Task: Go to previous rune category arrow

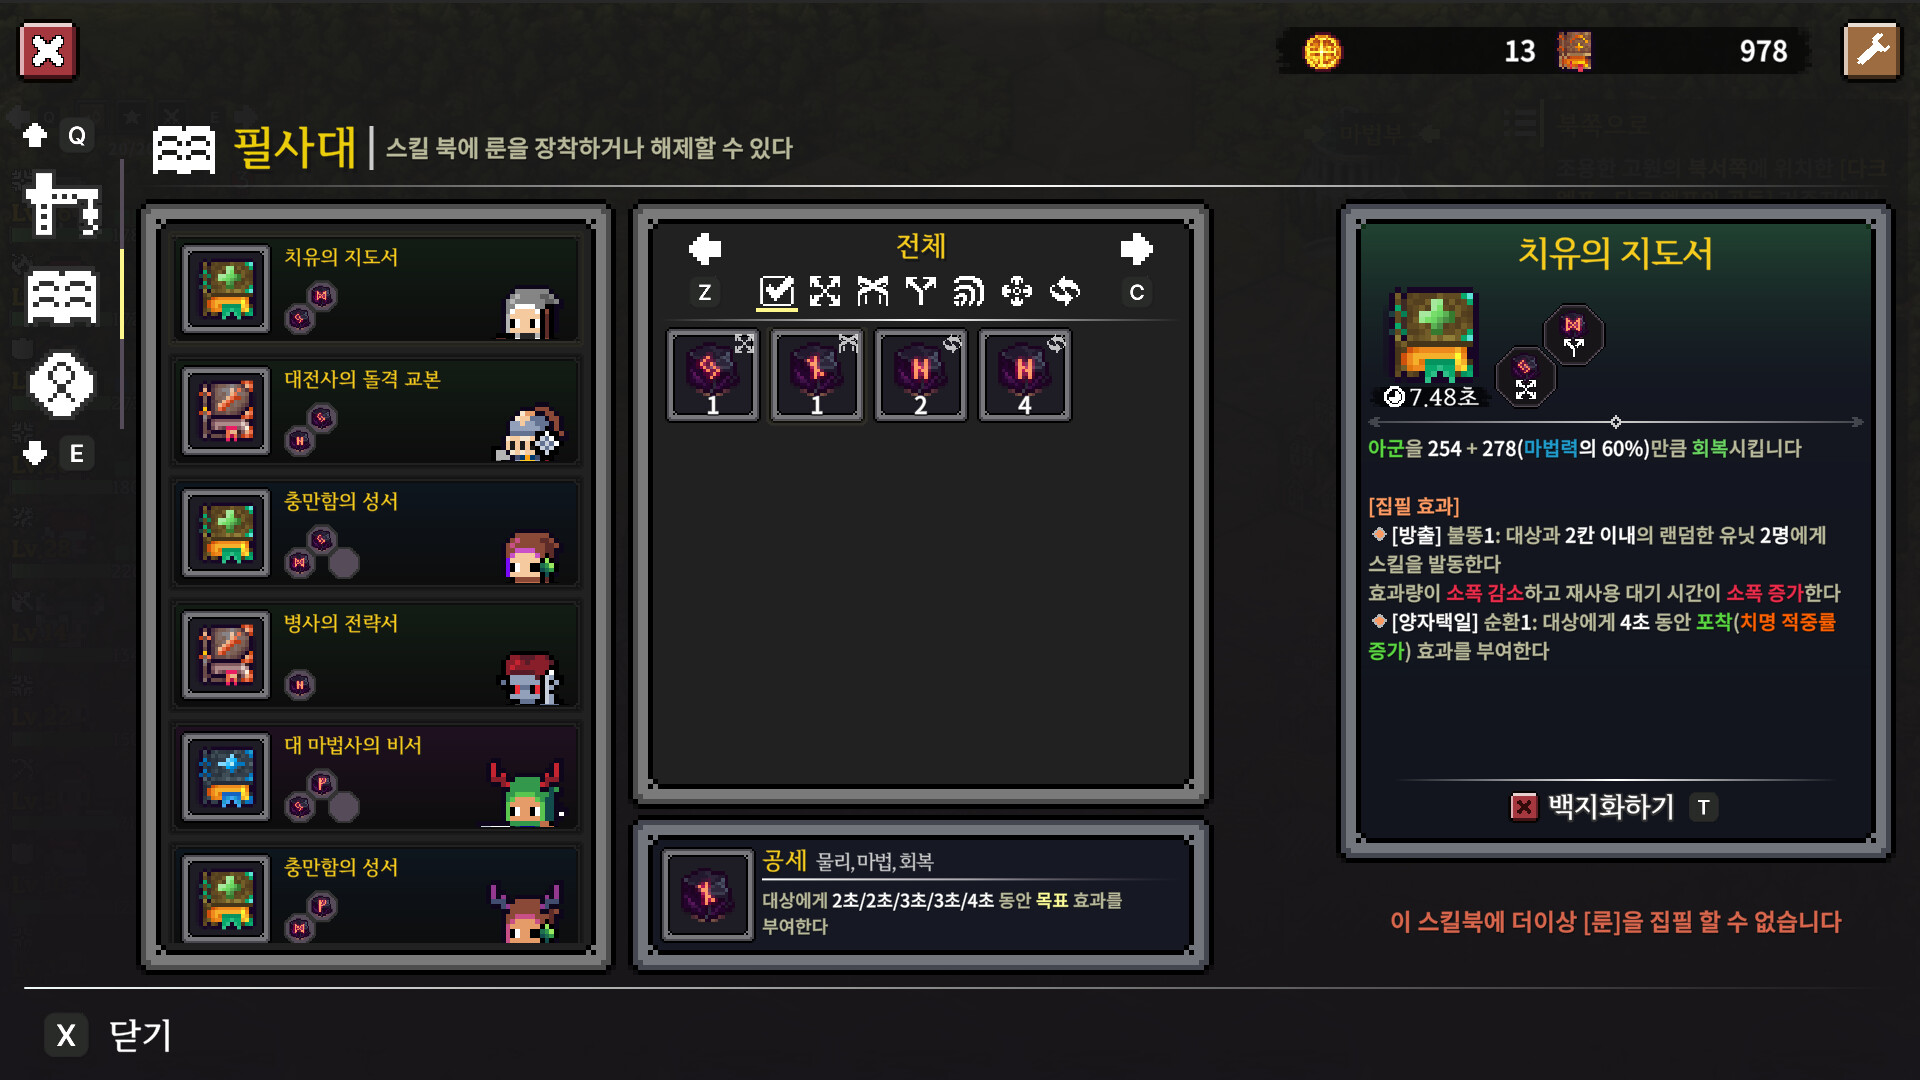Action: 705,249
